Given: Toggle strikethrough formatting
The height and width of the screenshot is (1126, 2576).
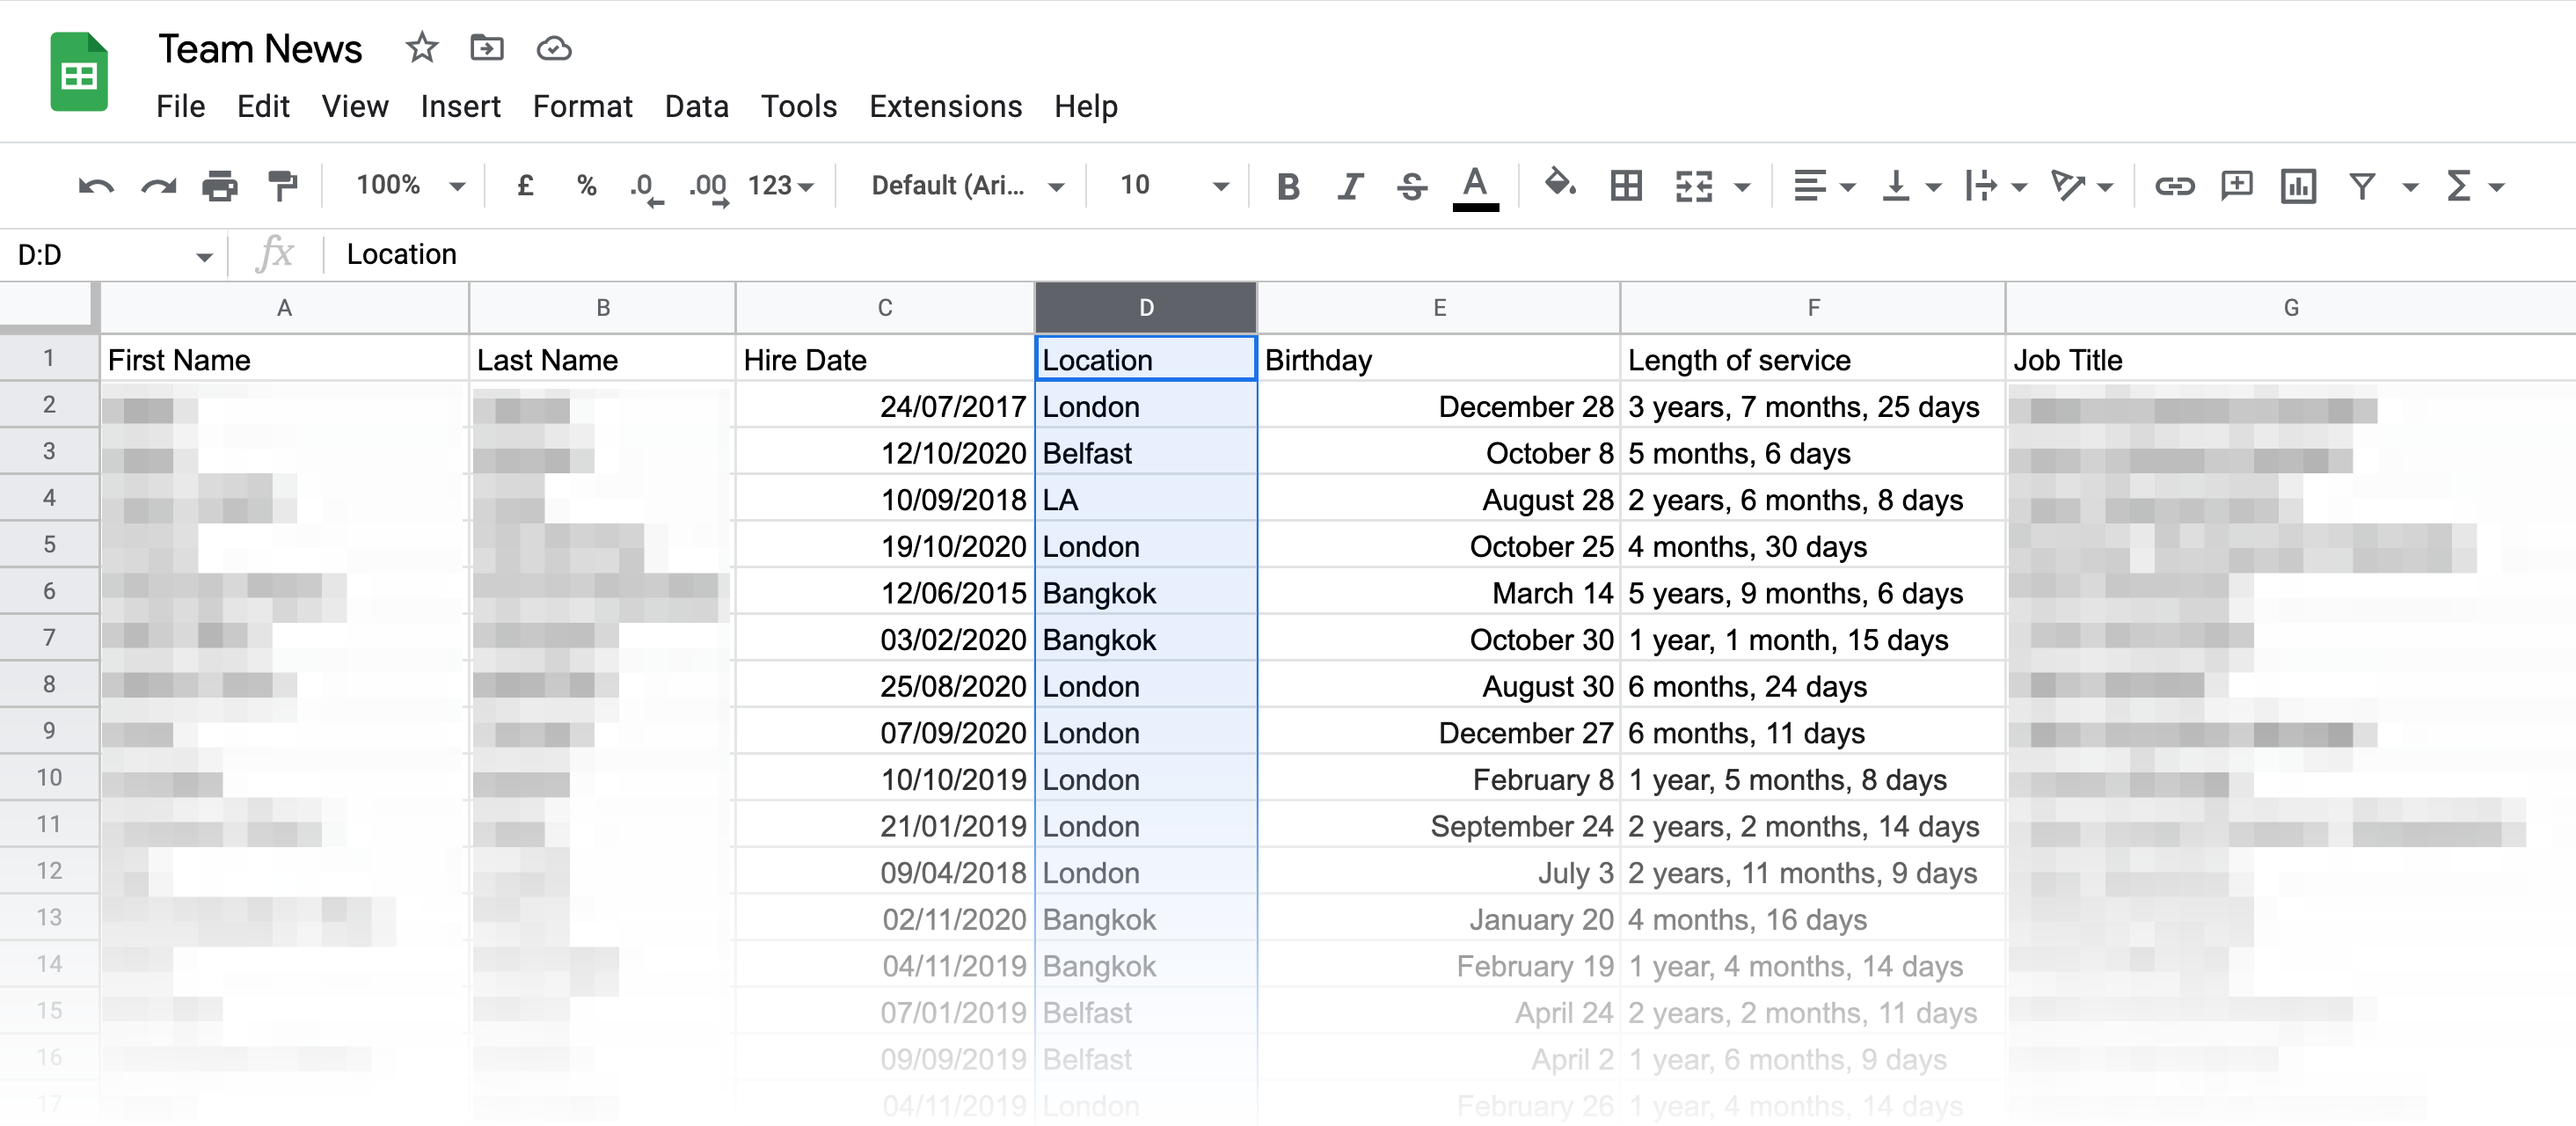Looking at the screenshot, I should [1411, 186].
